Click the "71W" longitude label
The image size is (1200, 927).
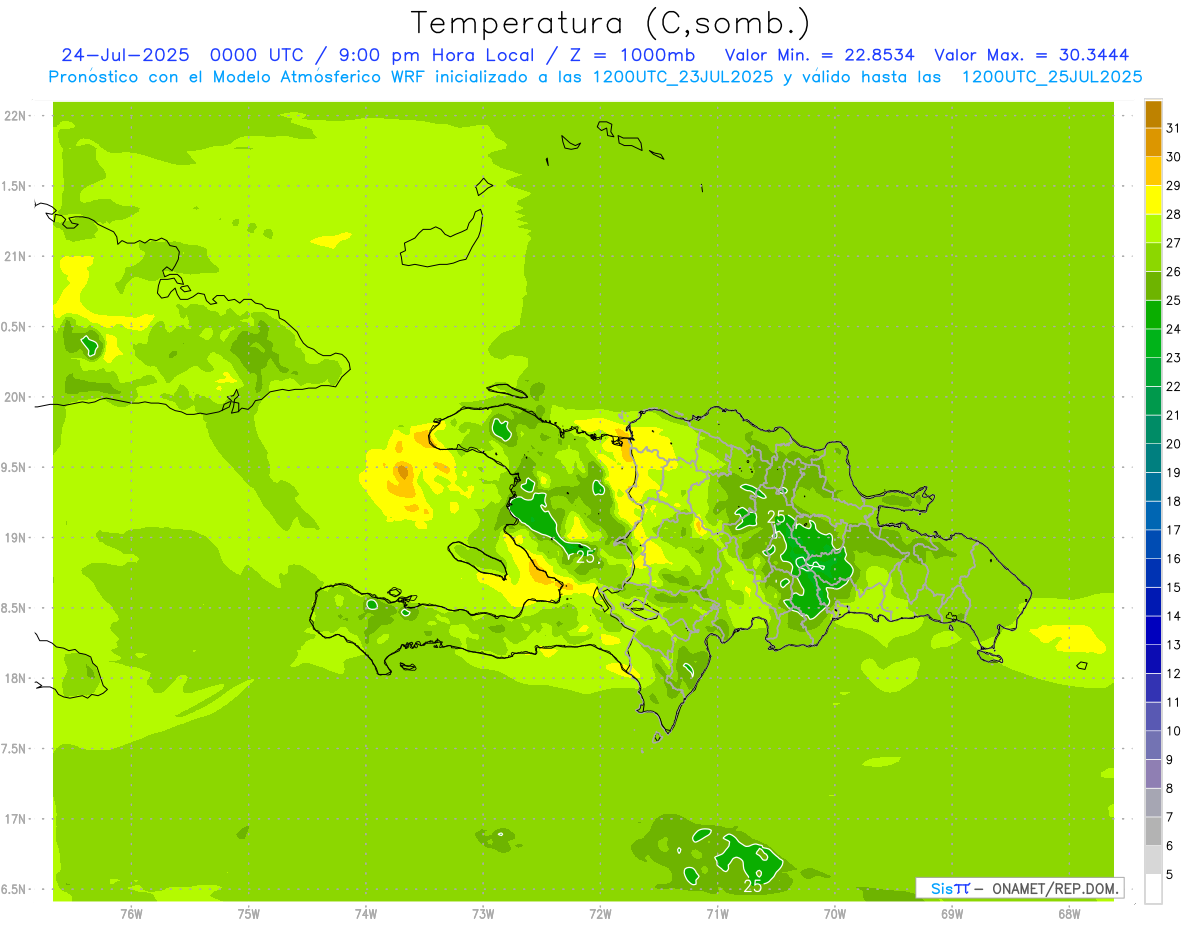pos(717,914)
